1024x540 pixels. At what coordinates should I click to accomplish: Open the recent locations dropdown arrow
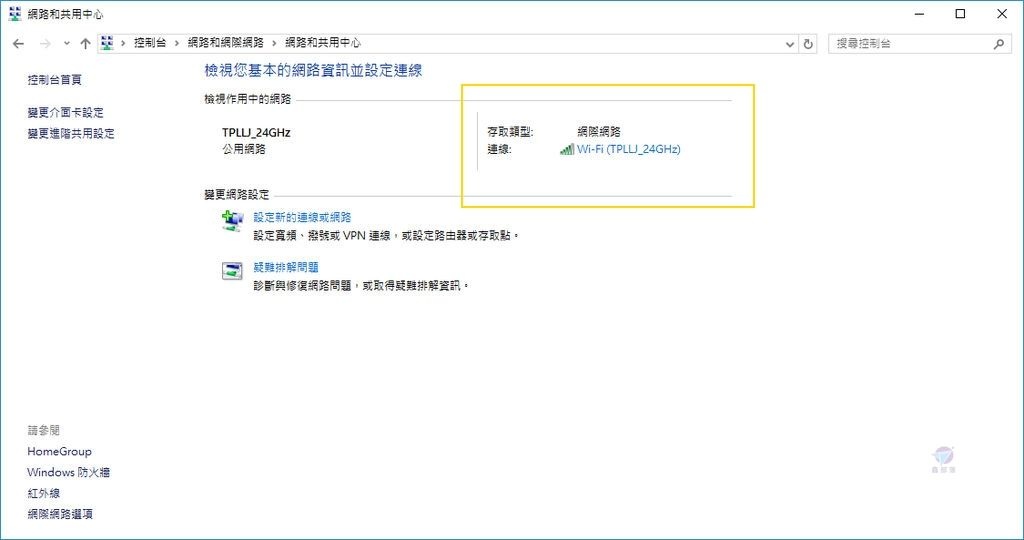click(67, 44)
